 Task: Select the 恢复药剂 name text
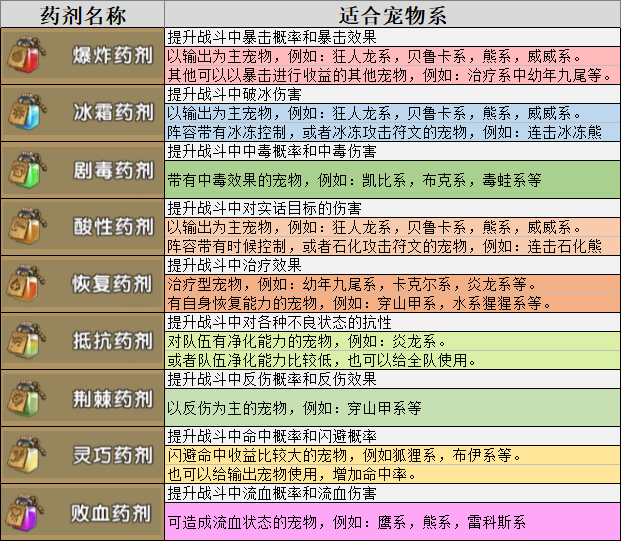click(x=112, y=285)
